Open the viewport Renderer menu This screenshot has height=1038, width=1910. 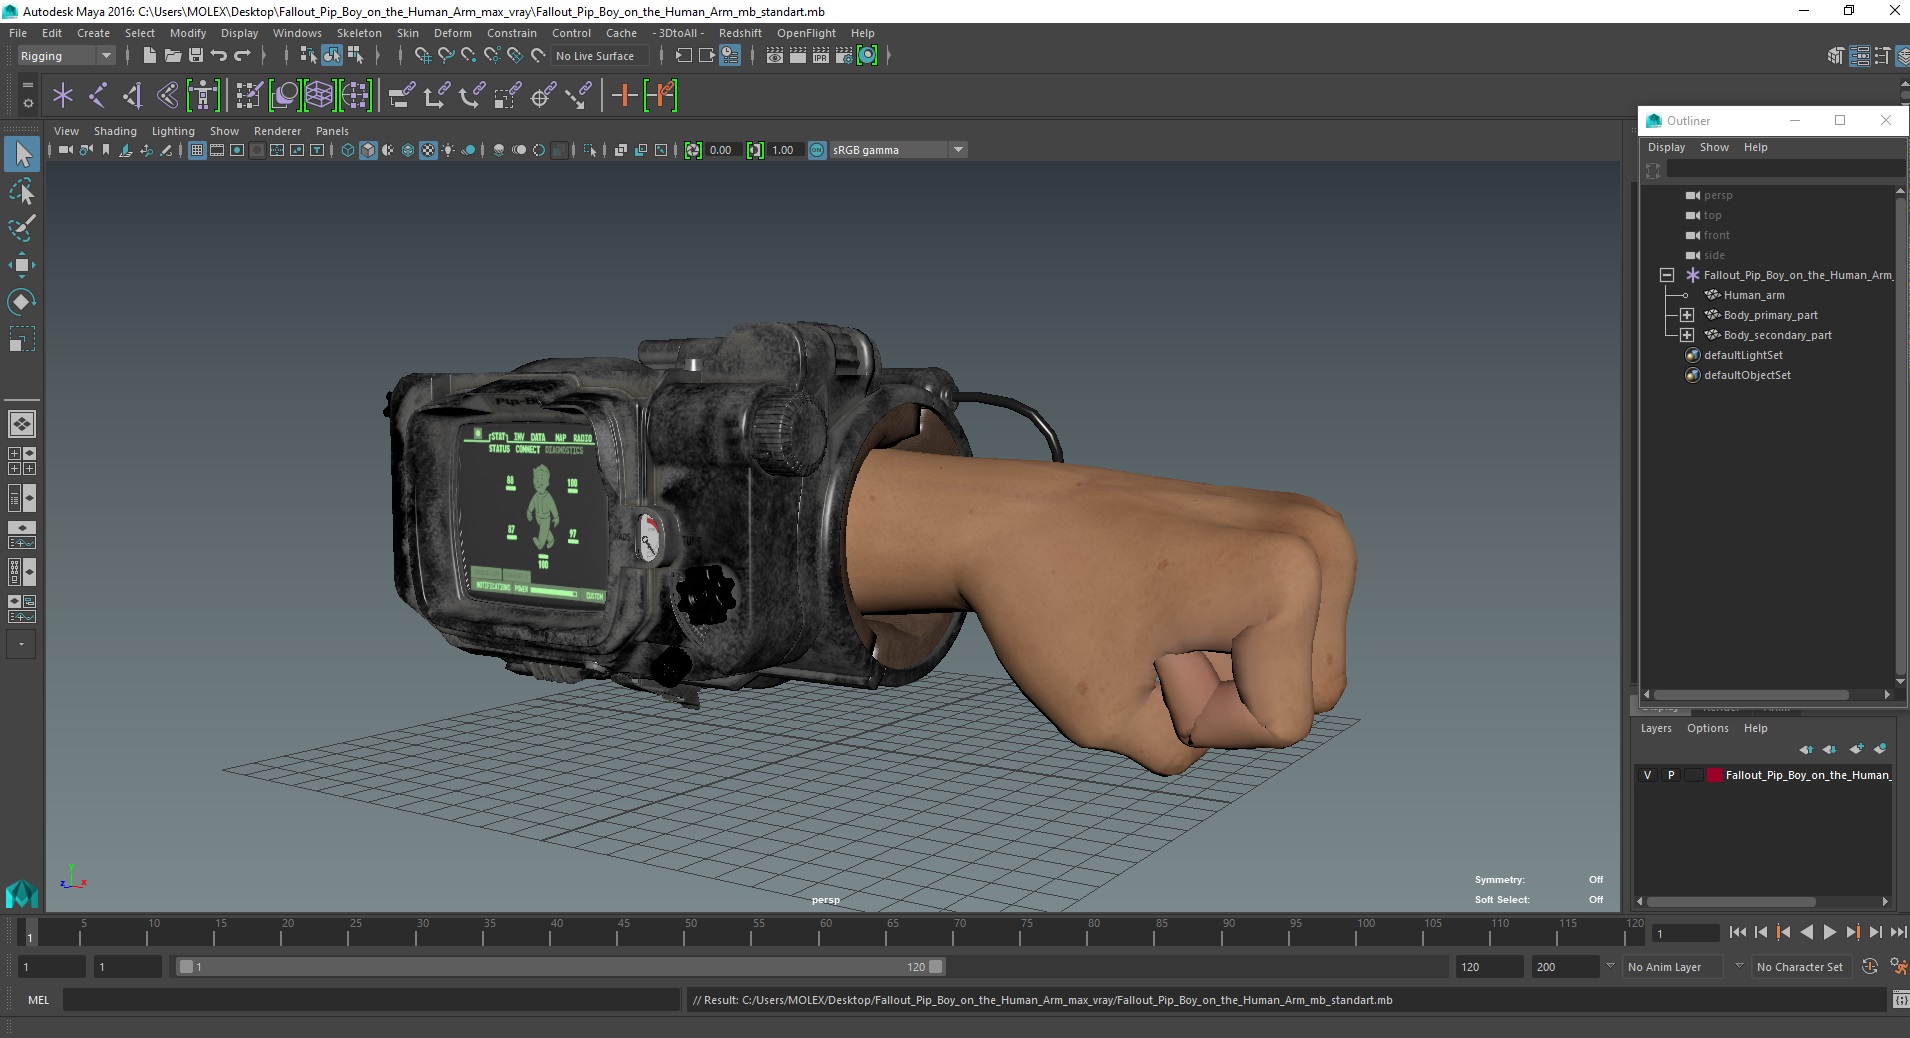[x=277, y=131]
